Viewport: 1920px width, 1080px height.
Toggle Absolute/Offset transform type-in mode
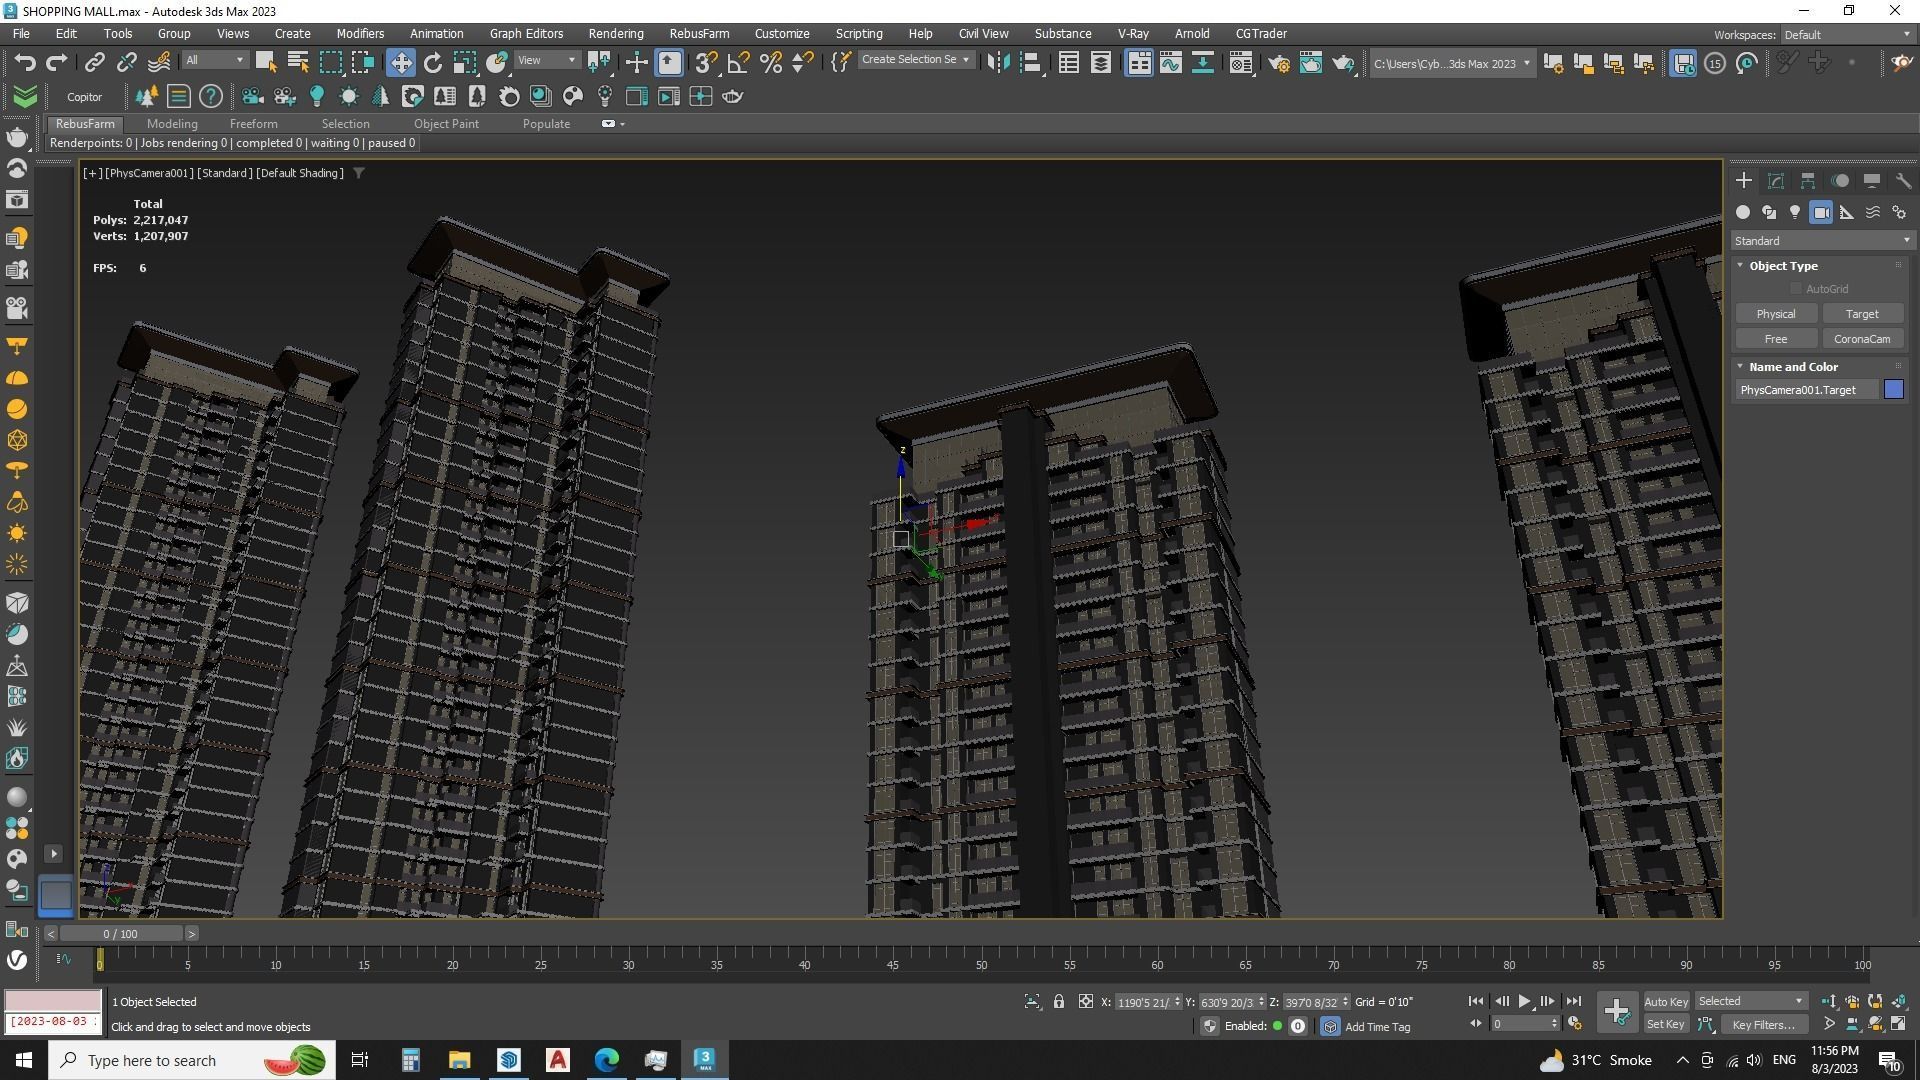1085,1001
